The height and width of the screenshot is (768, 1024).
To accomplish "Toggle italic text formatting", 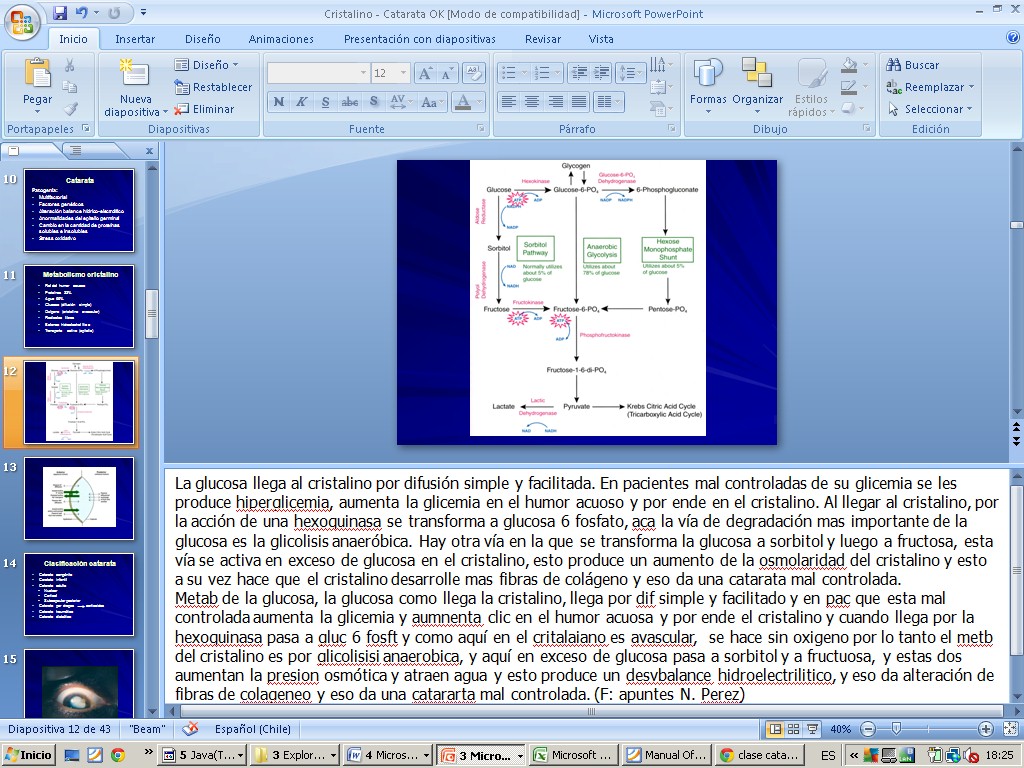I will point(302,102).
